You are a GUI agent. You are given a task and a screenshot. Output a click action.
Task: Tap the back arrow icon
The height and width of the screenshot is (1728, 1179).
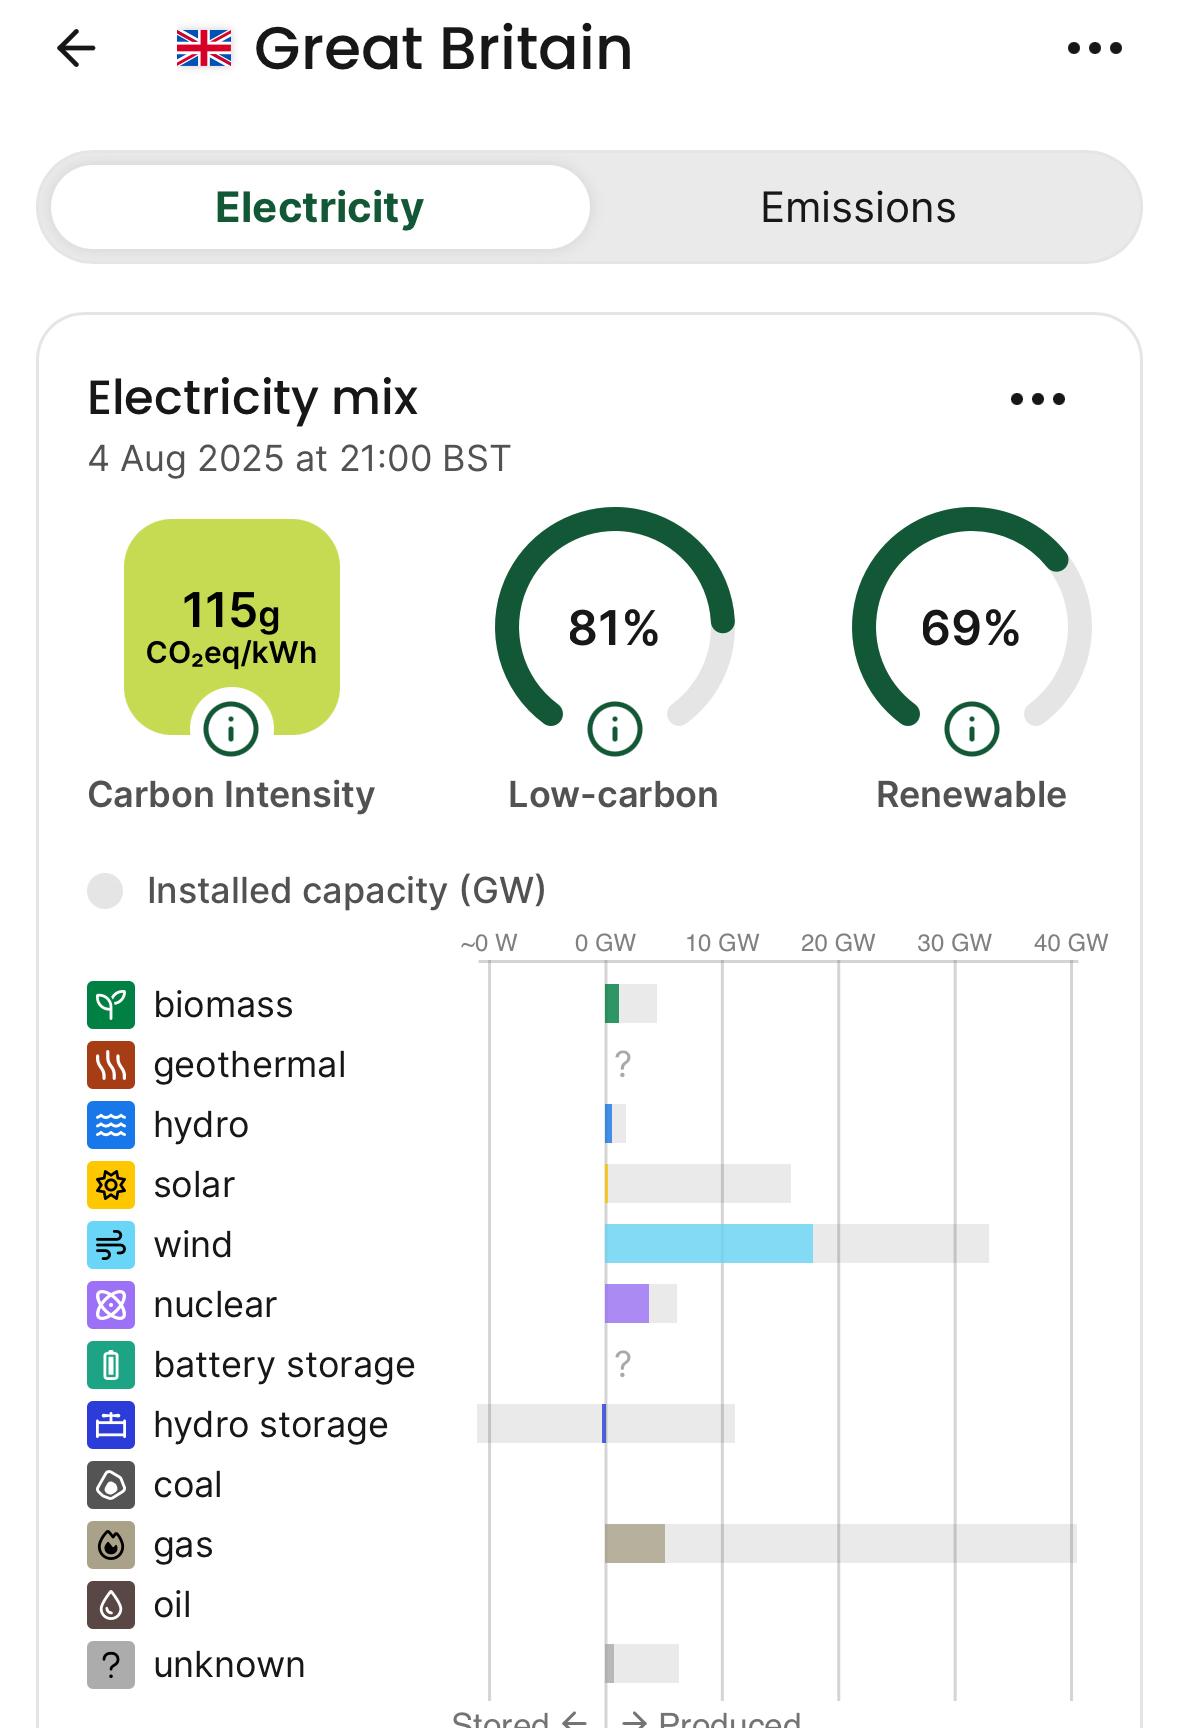(x=76, y=48)
